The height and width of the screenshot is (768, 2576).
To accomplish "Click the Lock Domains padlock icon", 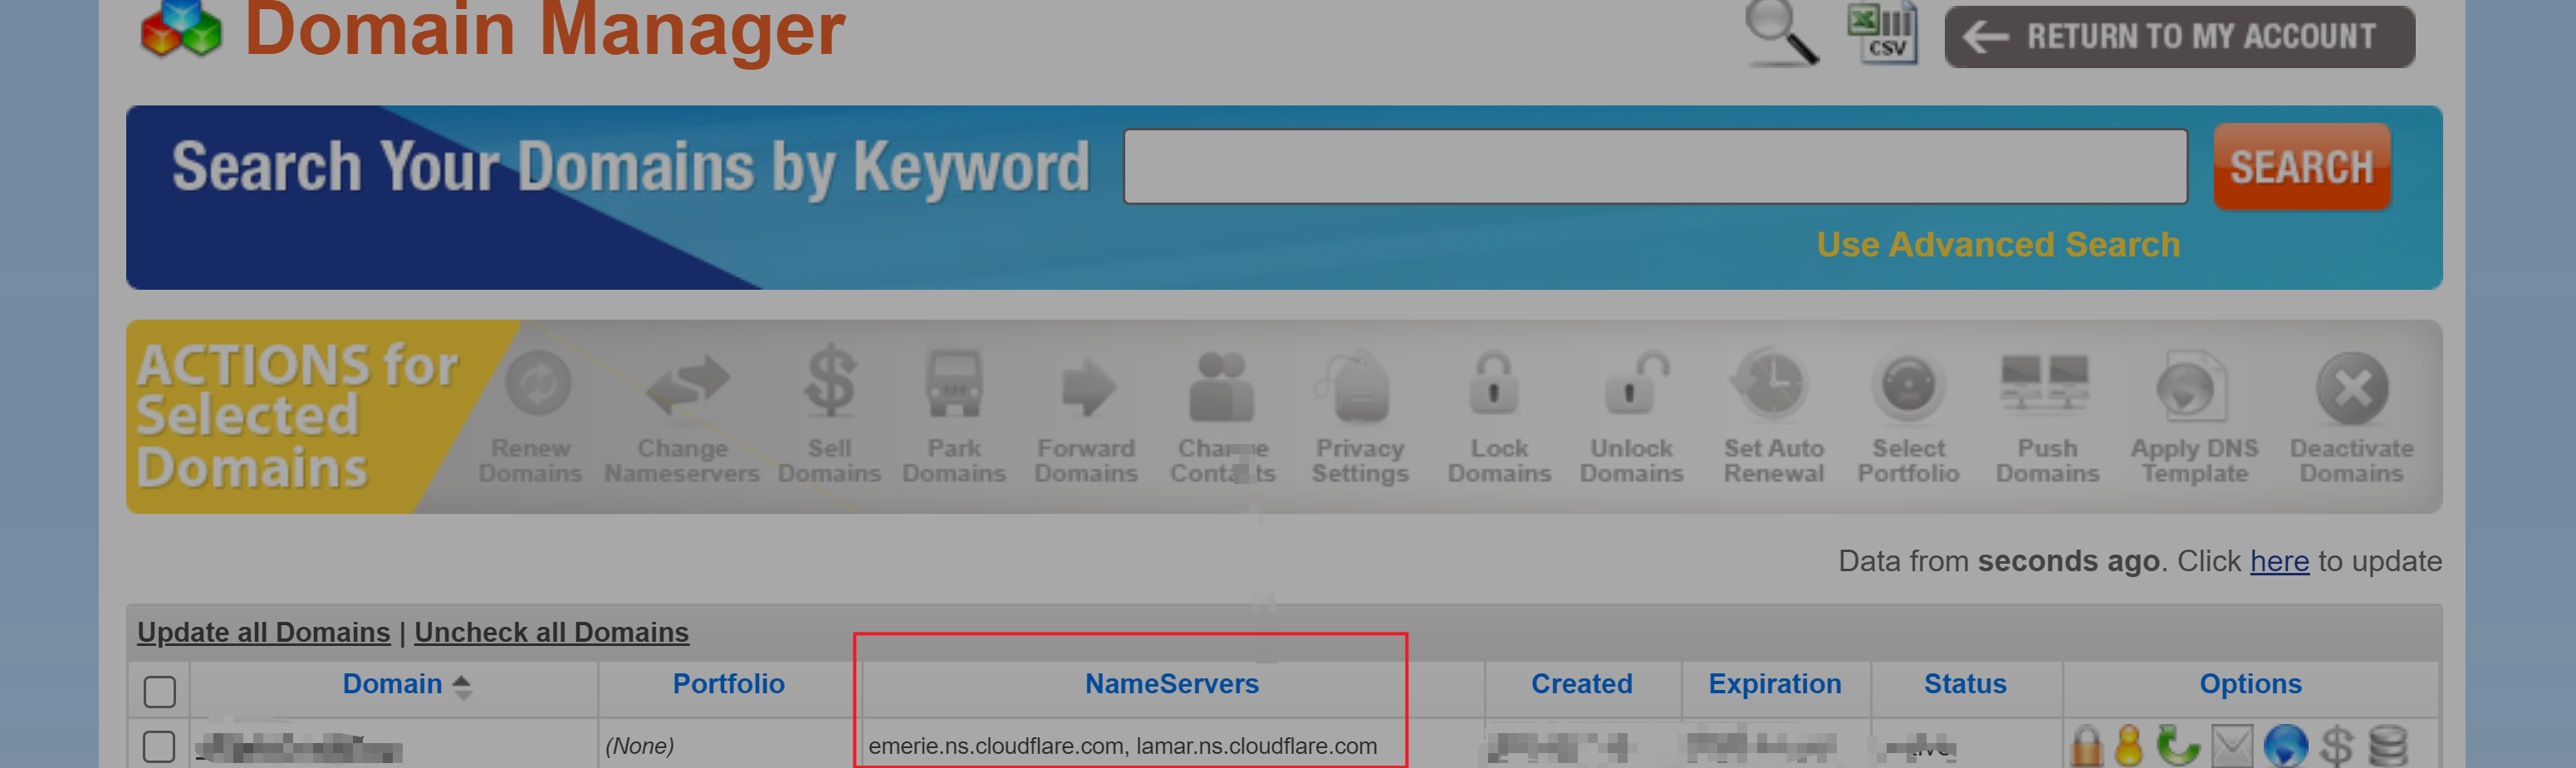I will click(1496, 385).
